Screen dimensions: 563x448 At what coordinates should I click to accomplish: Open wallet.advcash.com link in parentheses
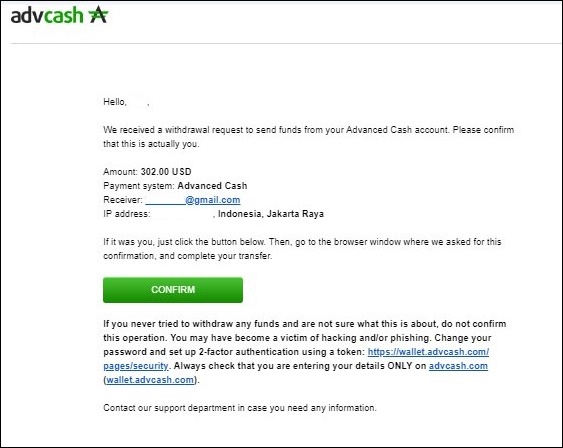tap(150, 380)
